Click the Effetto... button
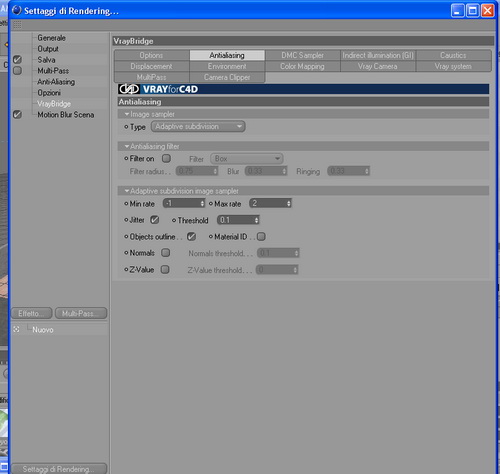The image size is (500, 474). point(32,313)
